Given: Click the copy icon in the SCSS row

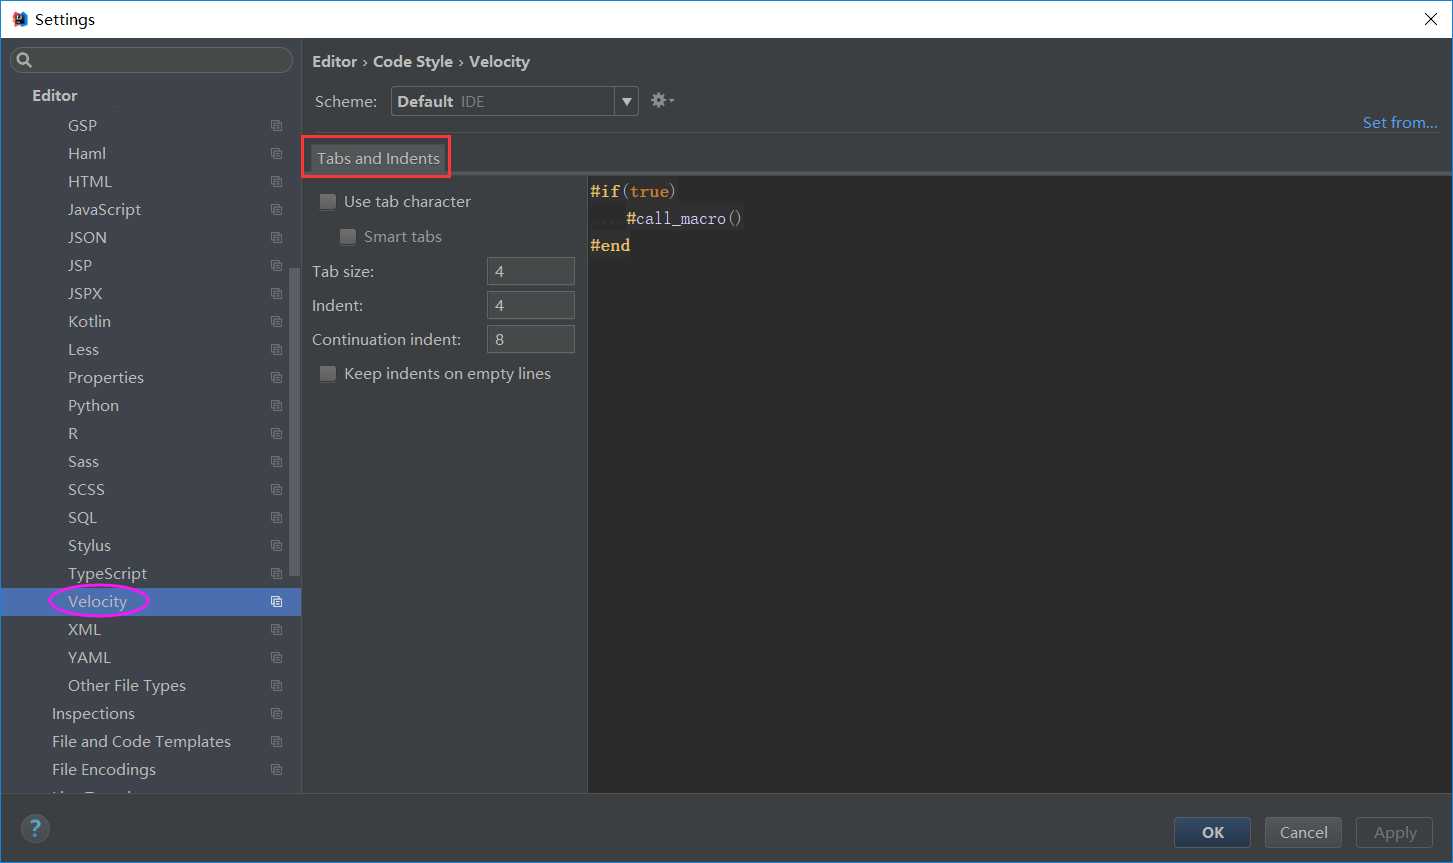Looking at the screenshot, I should [x=277, y=490].
